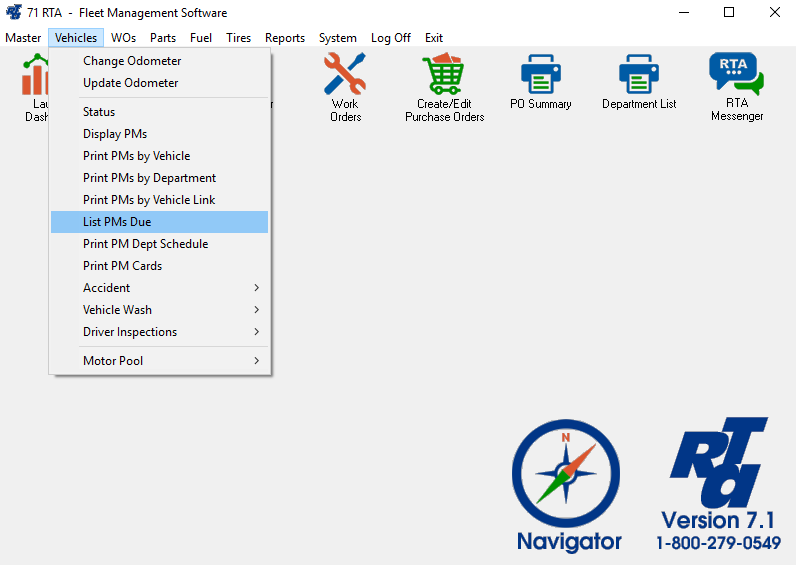This screenshot has width=796, height=565.
Task: Click the Create/Edit Purchase Orders cart icon
Action: click(x=444, y=75)
